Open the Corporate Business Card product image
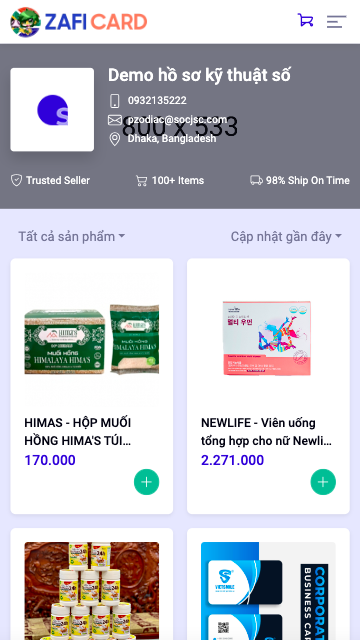 [268, 591]
